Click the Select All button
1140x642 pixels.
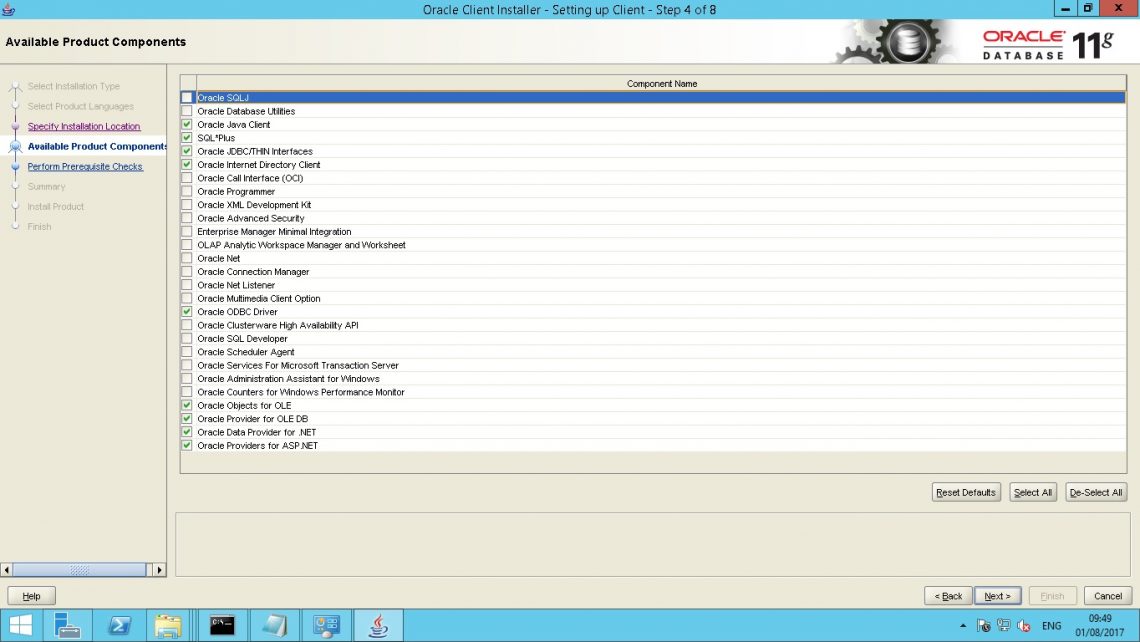point(1032,492)
